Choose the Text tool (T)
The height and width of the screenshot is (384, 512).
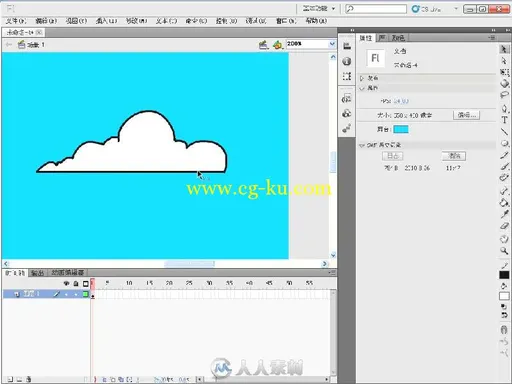[x=504, y=120]
